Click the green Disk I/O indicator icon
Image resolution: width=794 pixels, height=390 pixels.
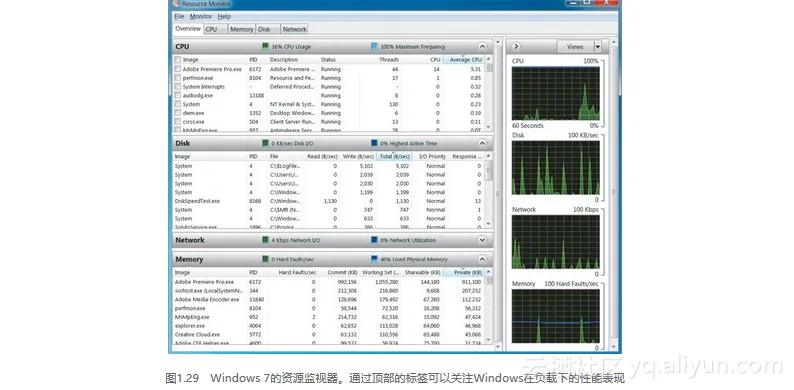click(265, 143)
